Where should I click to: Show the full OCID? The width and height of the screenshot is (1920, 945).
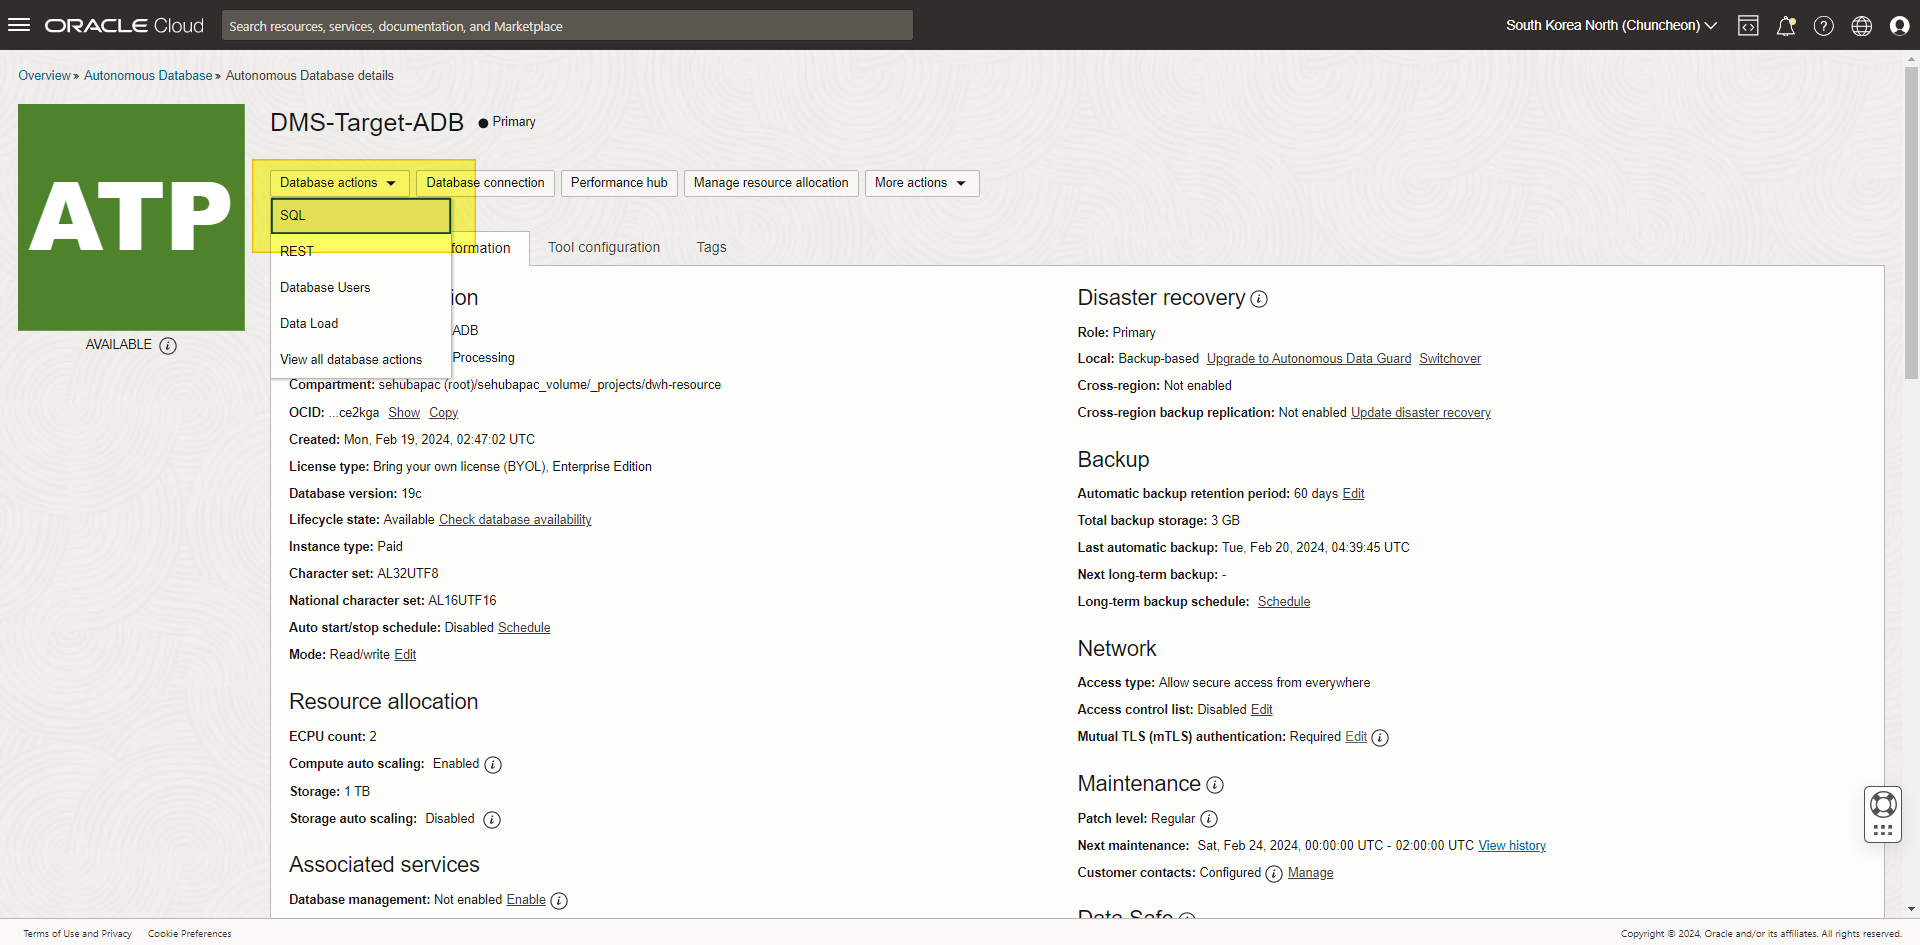404,413
